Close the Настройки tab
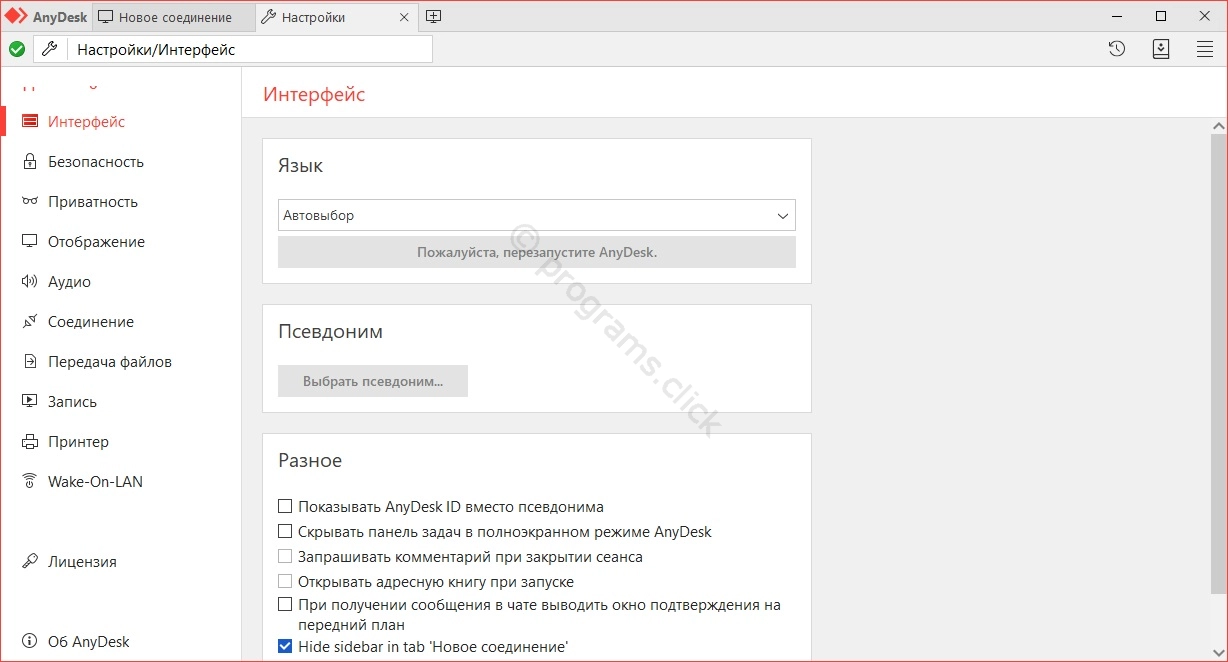The width and height of the screenshot is (1228, 662). [404, 17]
